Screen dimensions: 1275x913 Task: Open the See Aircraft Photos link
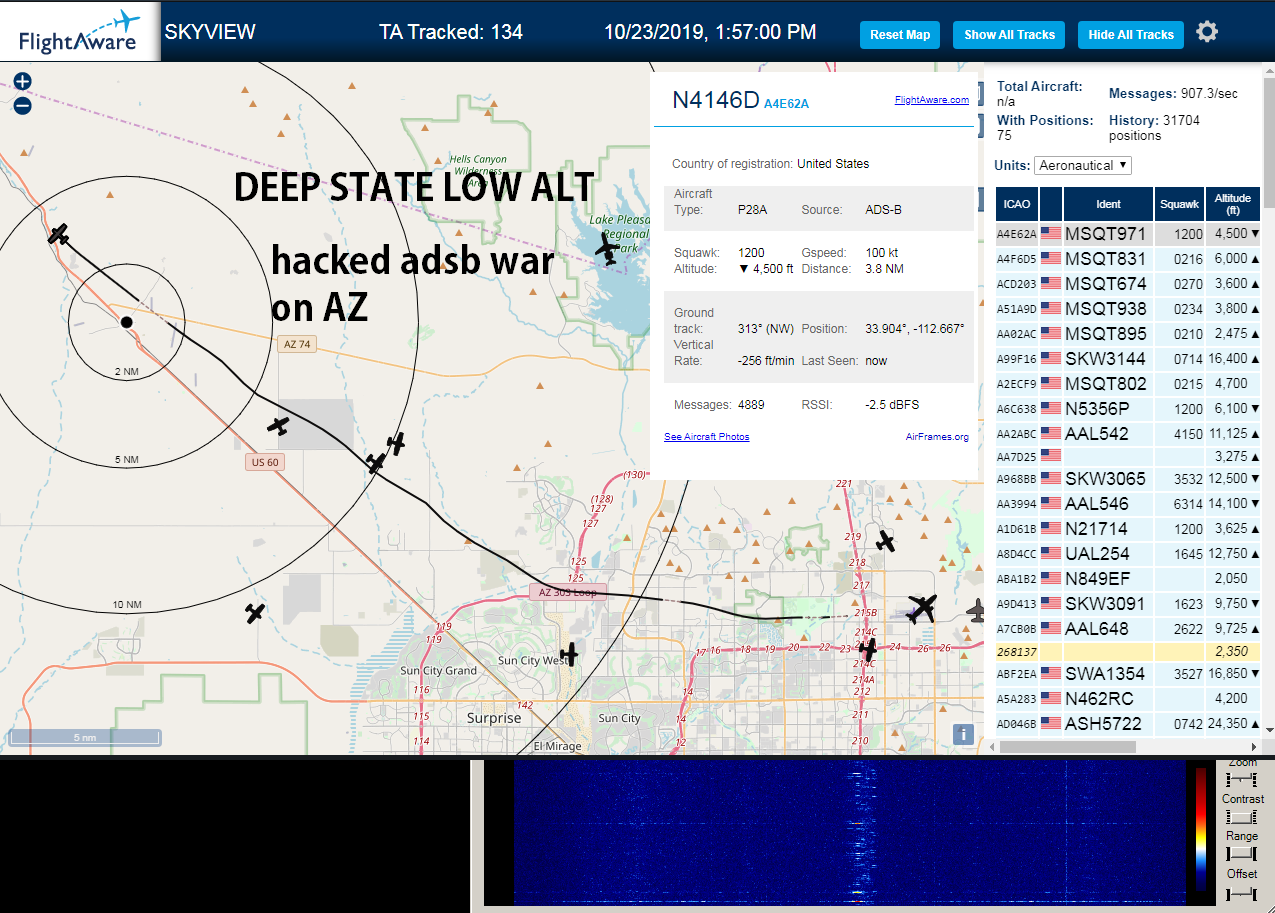coord(706,437)
